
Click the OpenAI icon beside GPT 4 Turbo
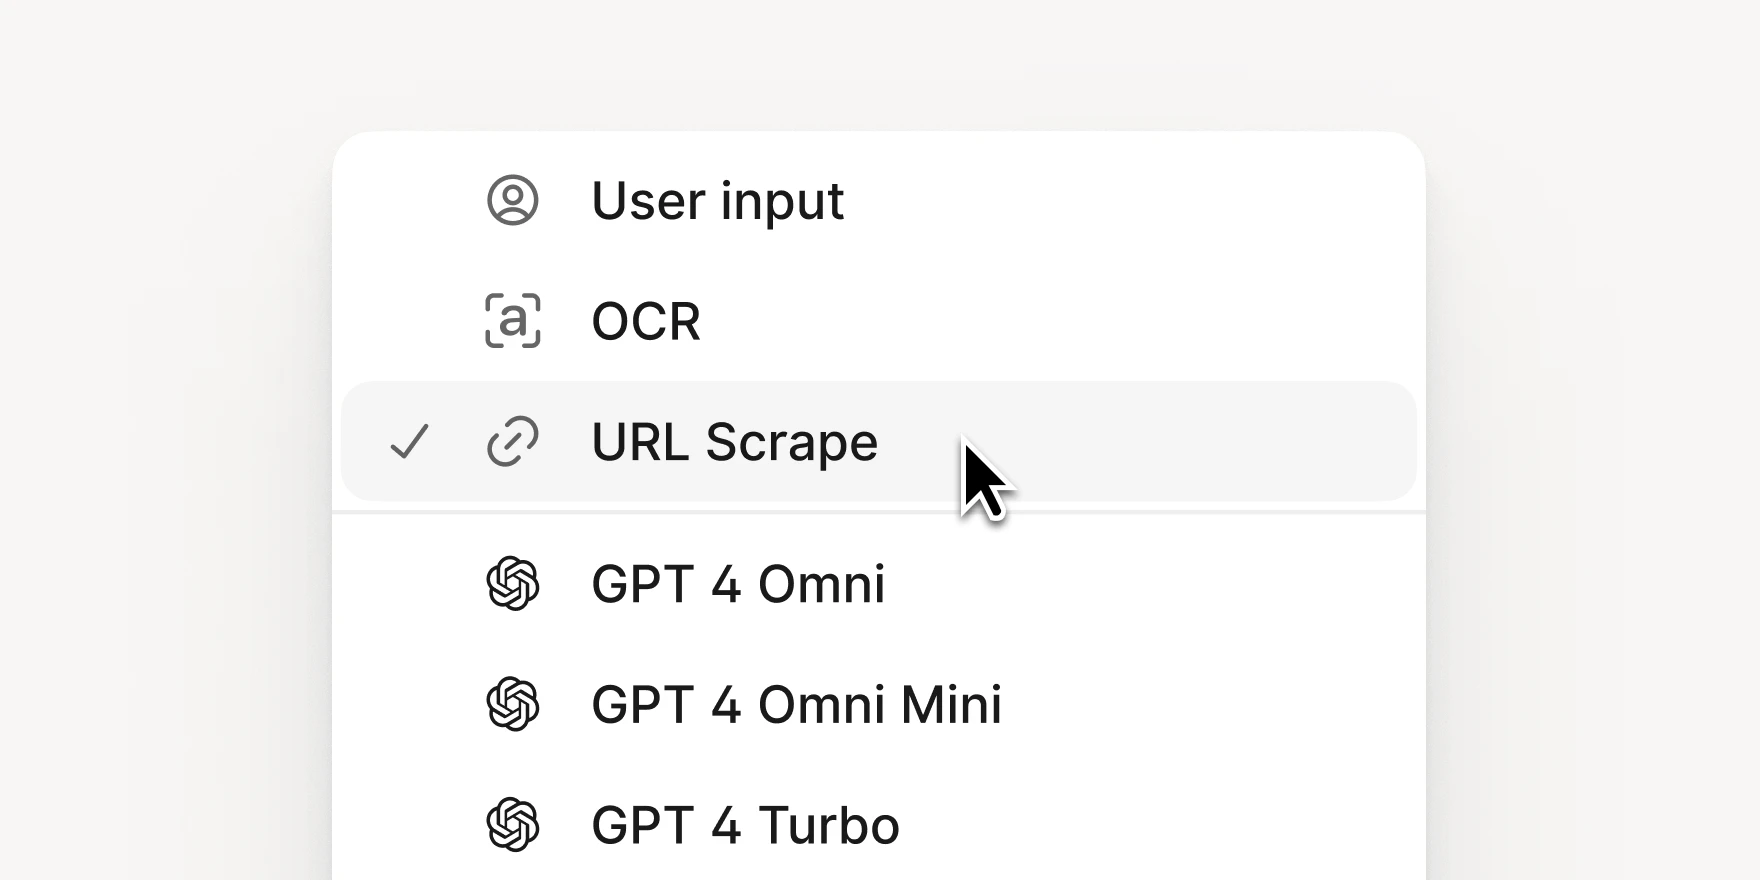click(x=512, y=825)
